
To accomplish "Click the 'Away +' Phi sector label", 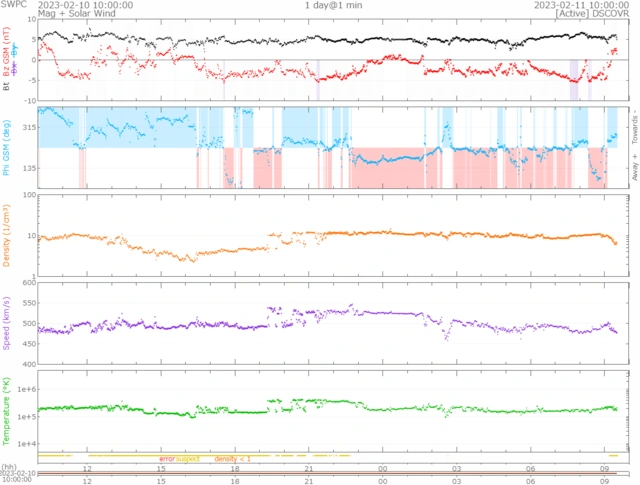I will pyautogui.click(x=631, y=170).
